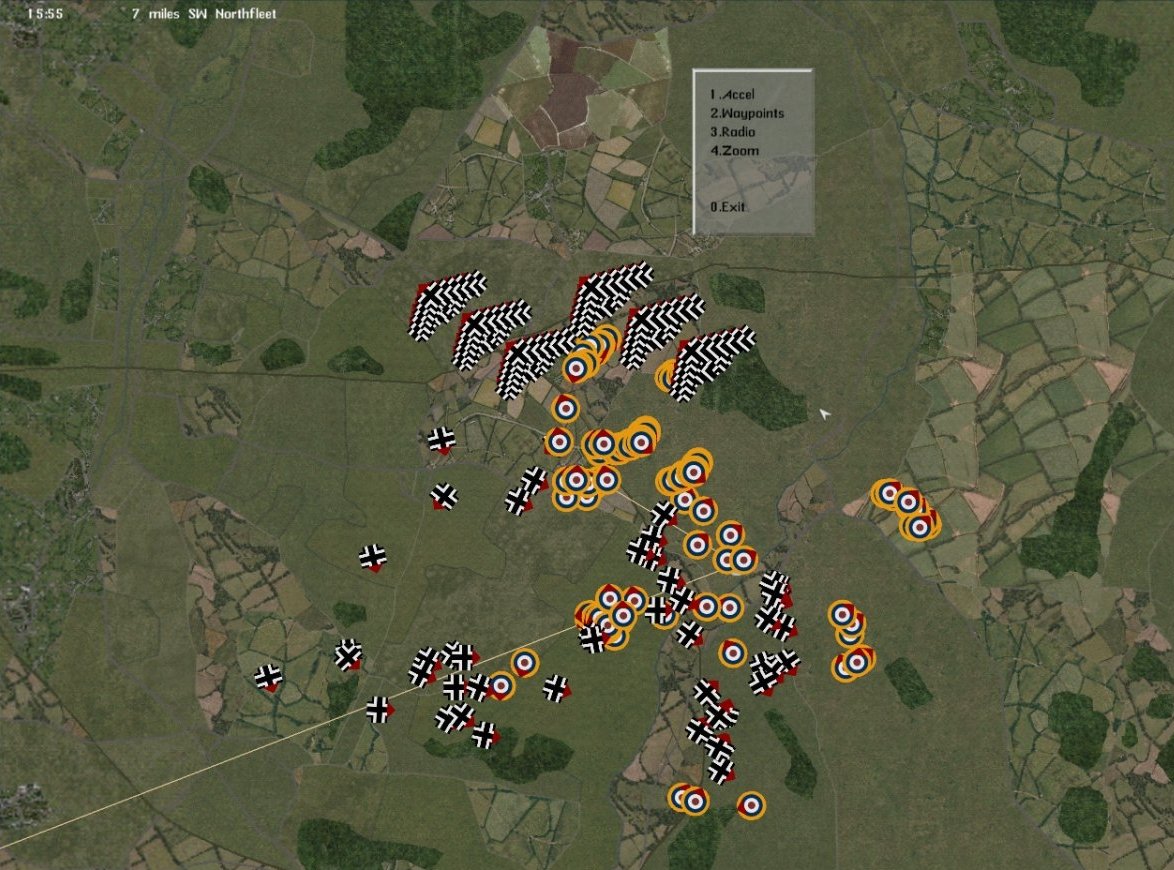Choose 3.Radio from the map menu

tap(732, 132)
